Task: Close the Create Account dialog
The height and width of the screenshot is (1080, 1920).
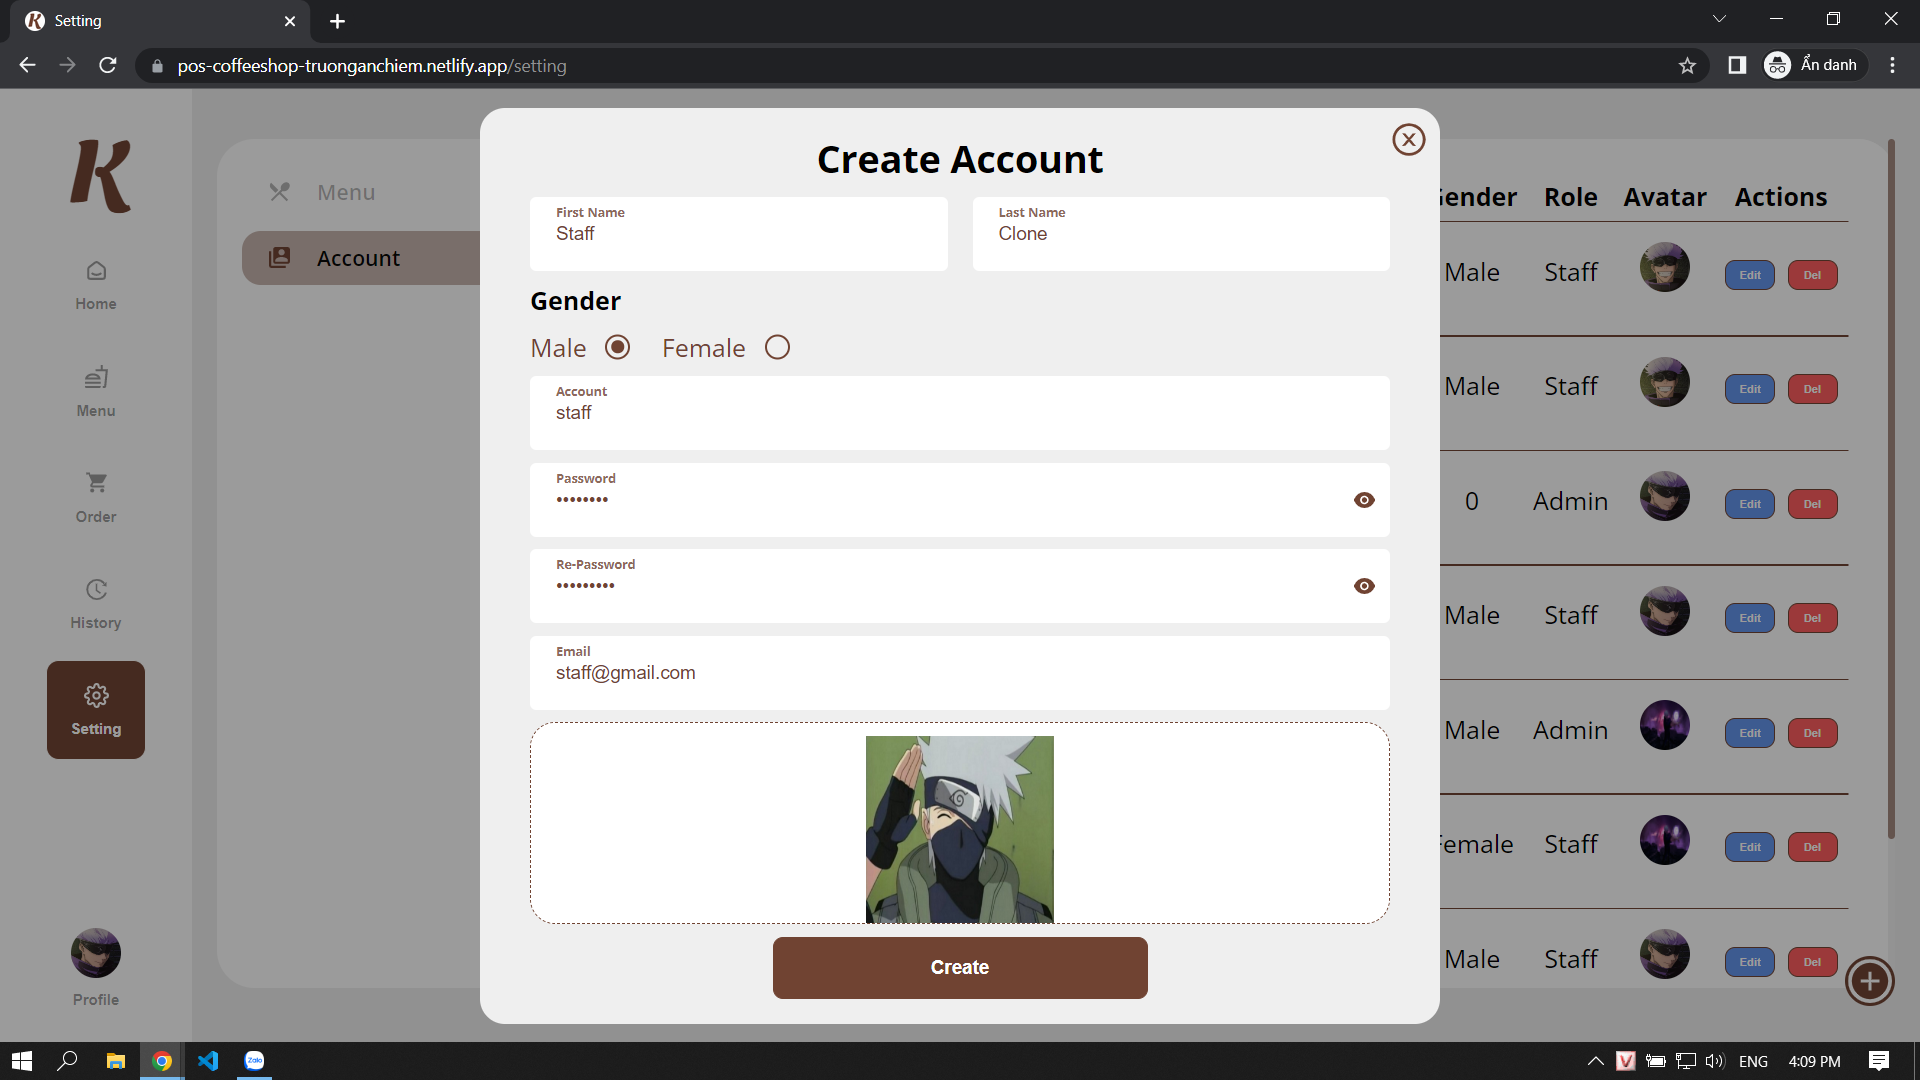Action: [x=1408, y=140]
